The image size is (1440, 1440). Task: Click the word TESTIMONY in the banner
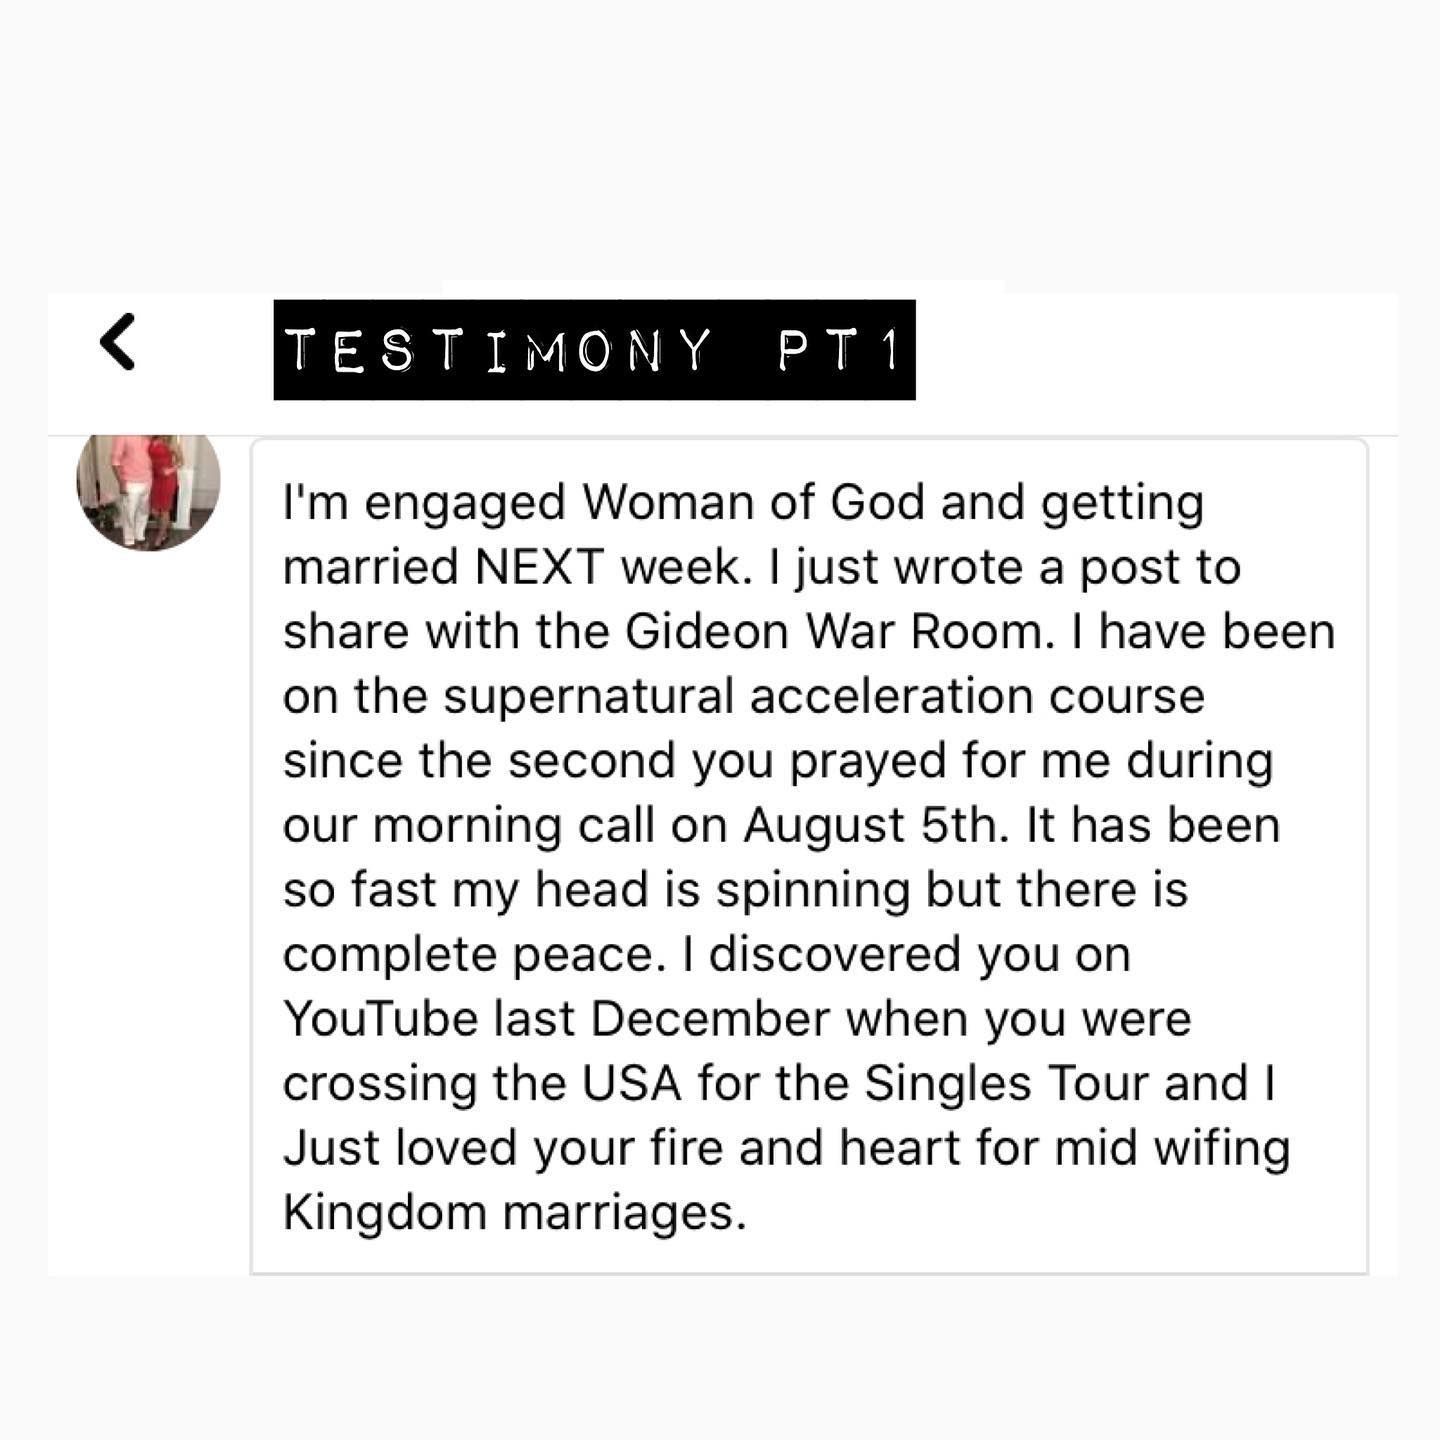(x=498, y=350)
